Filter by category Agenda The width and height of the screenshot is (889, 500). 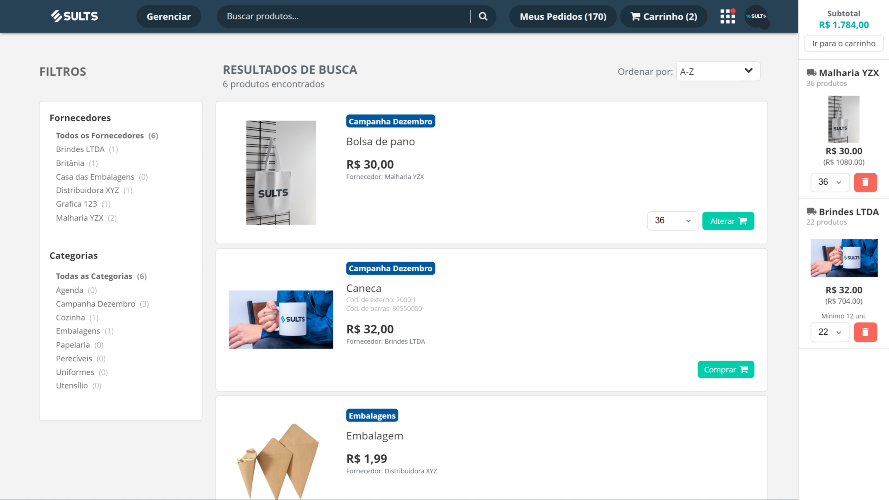[76, 290]
